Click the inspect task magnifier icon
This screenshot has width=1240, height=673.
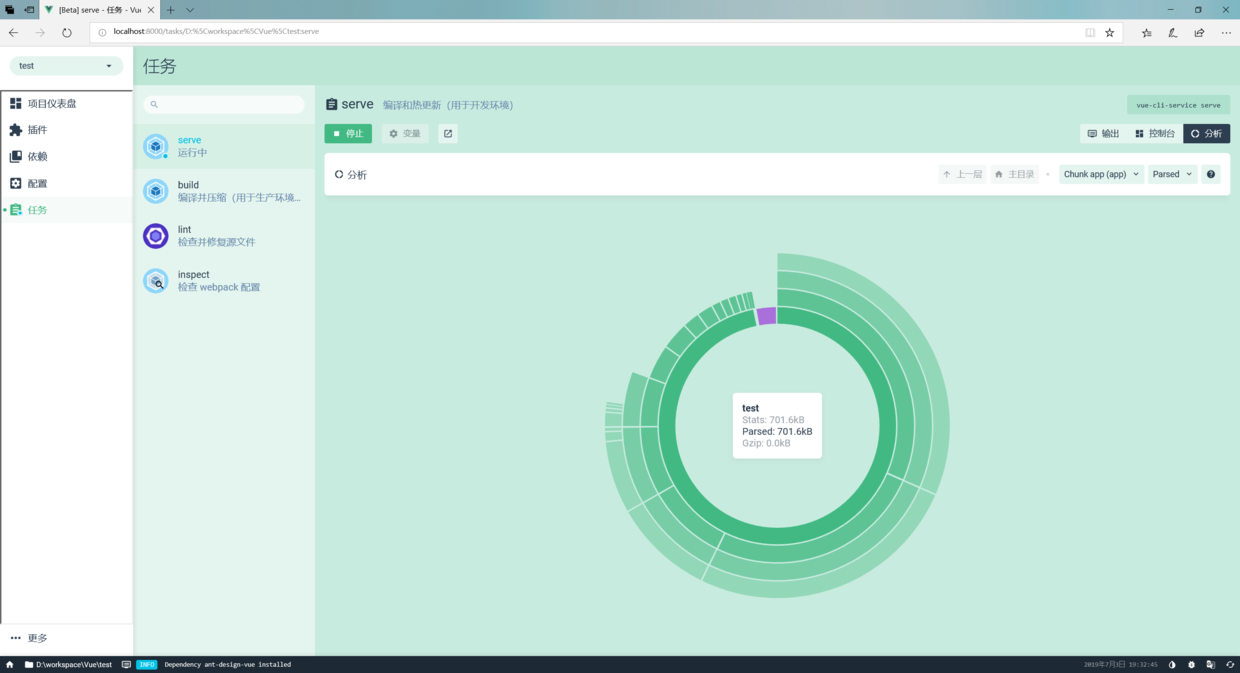[x=156, y=281]
